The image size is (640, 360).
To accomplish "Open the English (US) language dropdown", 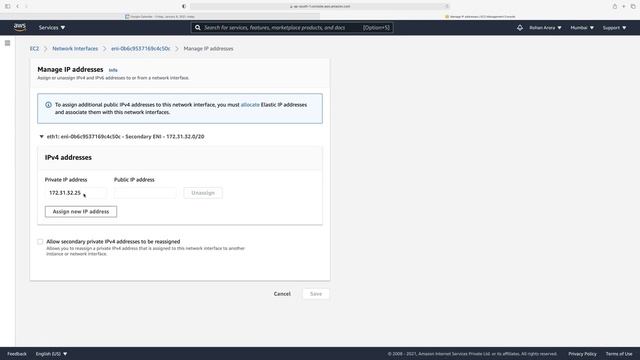I will click(51, 354).
